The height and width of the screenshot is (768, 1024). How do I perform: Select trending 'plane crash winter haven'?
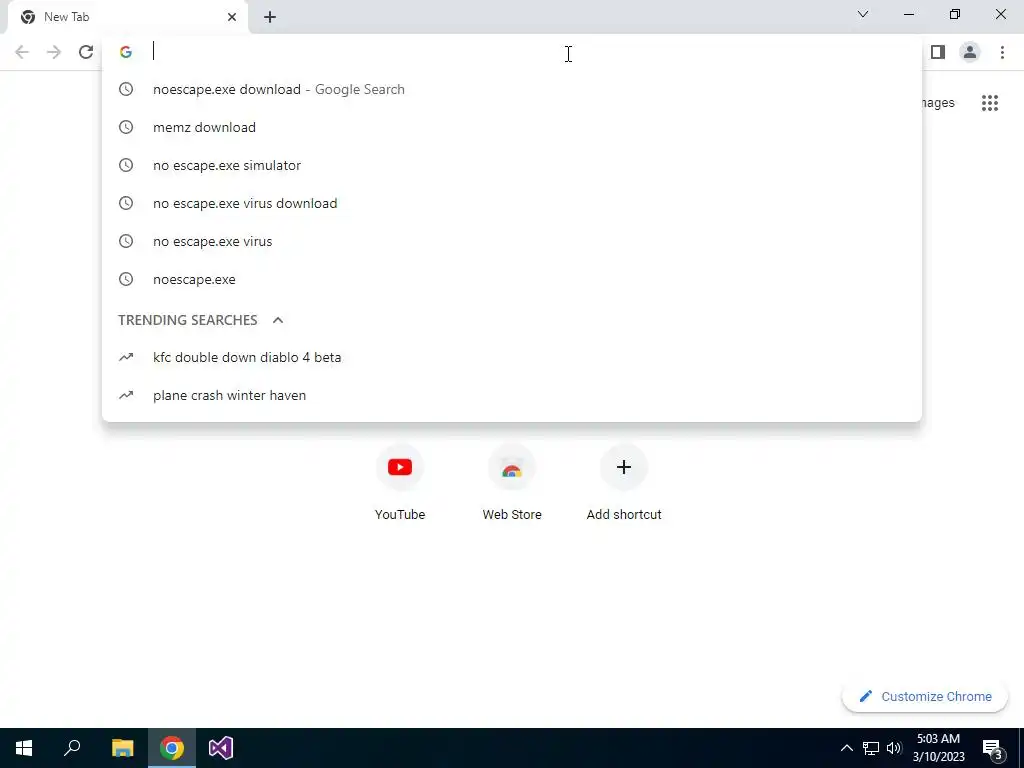[x=512, y=395]
